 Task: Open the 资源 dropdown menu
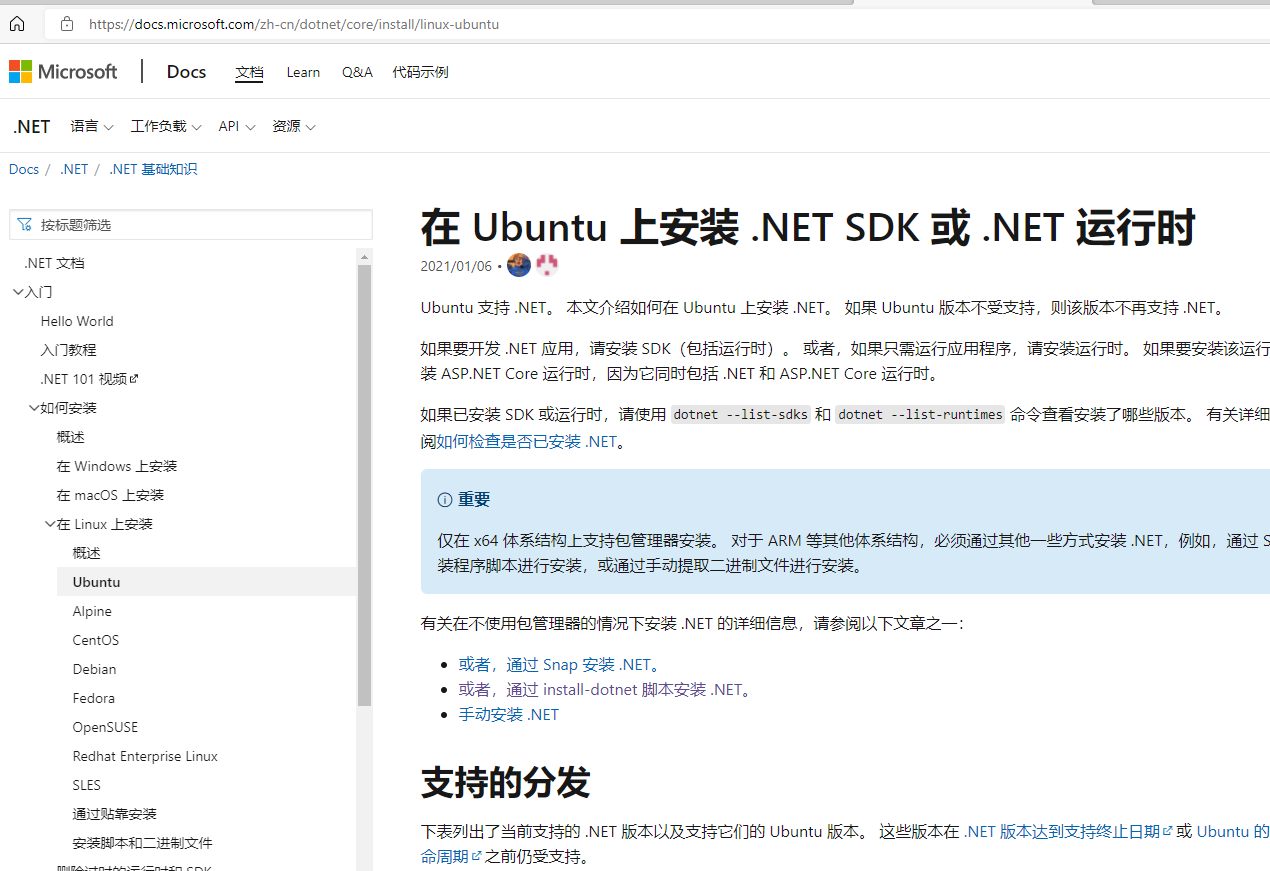click(x=294, y=127)
